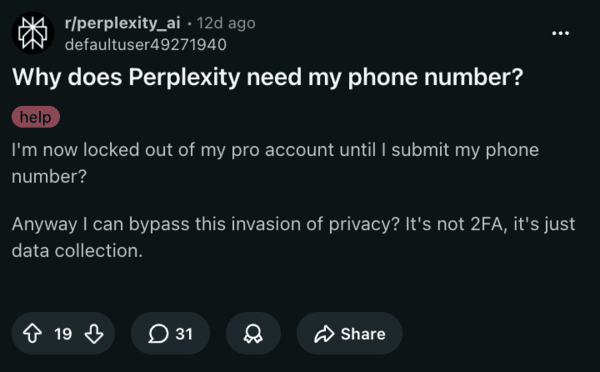
Task: Upvote the post with the up arrow
Action: [33, 333]
